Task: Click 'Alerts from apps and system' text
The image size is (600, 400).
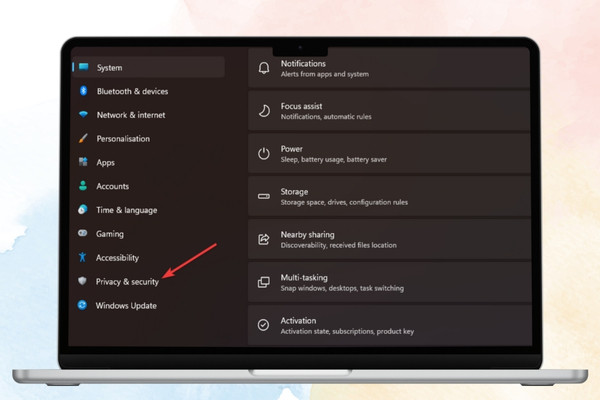Action: point(324,74)
